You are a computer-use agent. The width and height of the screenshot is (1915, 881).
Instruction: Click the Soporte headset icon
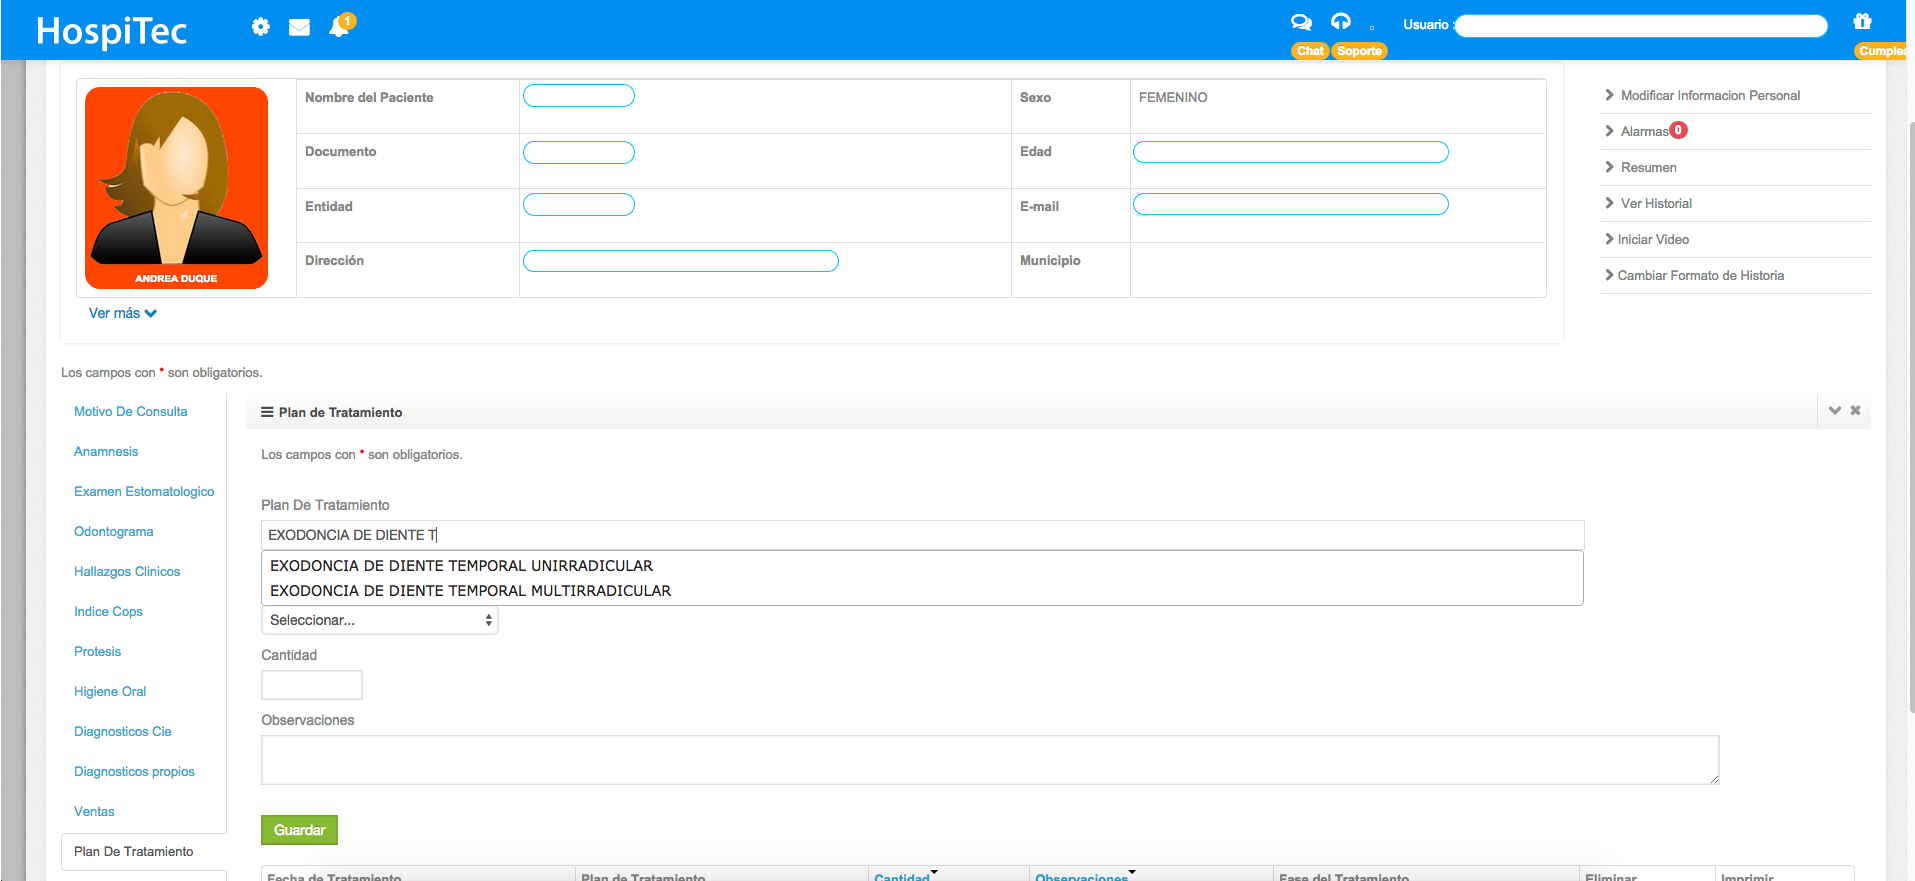1341,22
